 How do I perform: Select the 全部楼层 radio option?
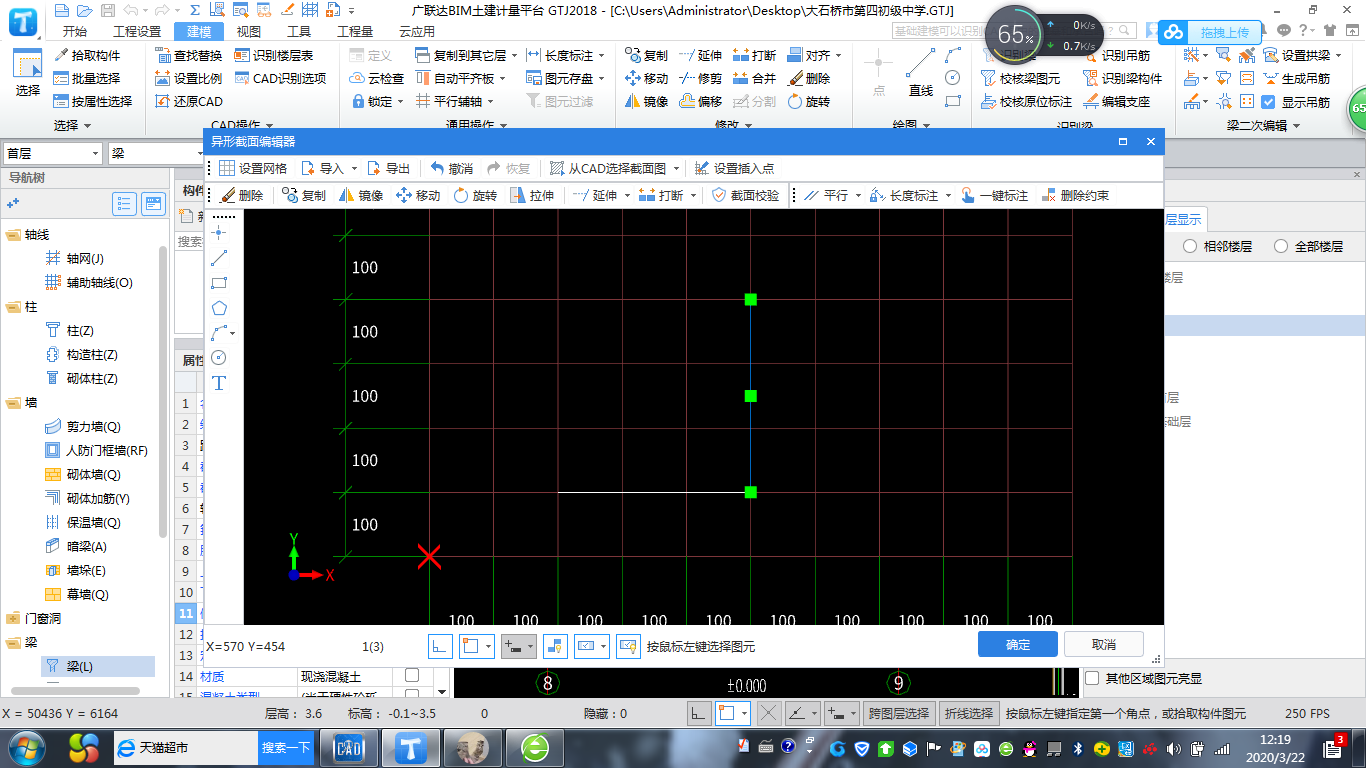click(x=1281, y=246)
